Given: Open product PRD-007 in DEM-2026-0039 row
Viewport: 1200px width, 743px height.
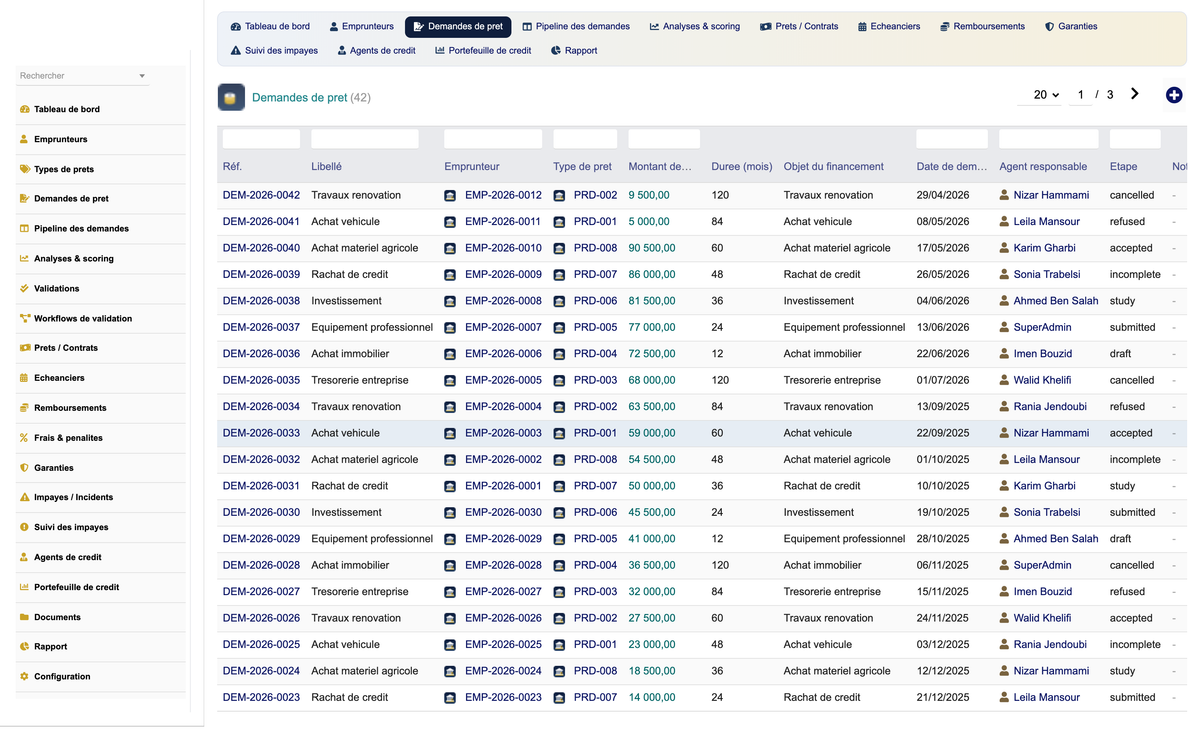Looking at the screenshot, I should coord(595,275).
